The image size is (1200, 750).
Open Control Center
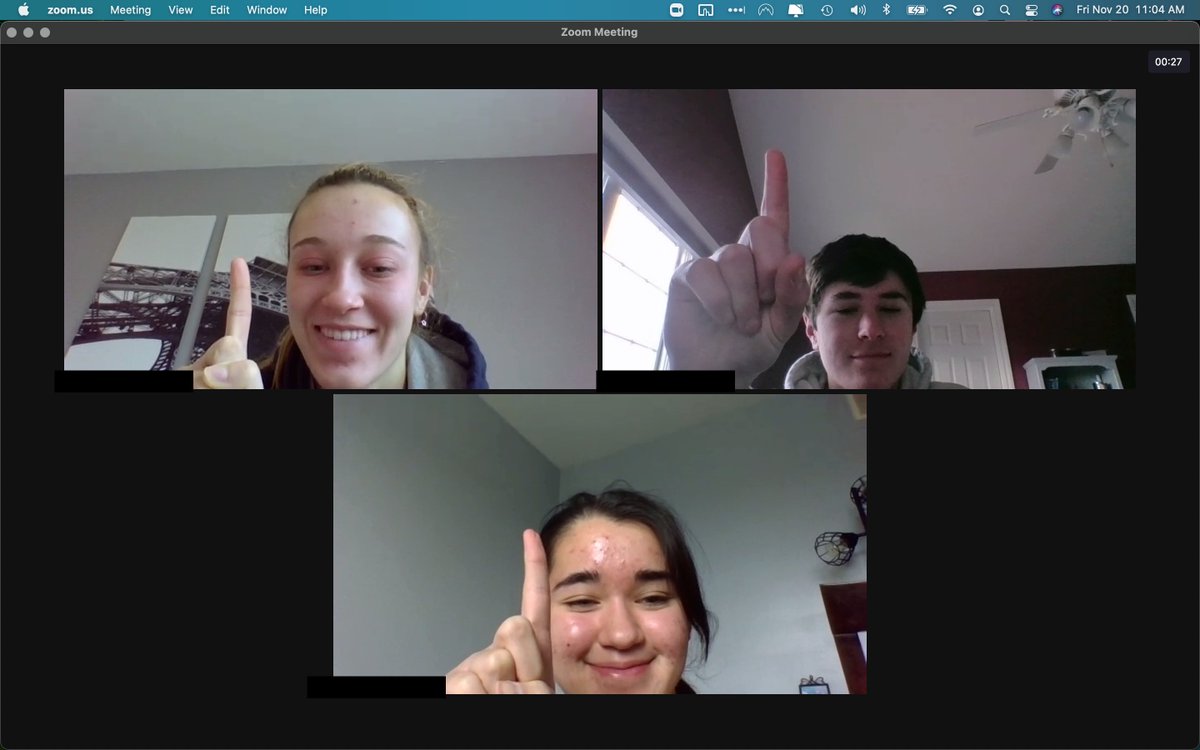pos(1032,10)
